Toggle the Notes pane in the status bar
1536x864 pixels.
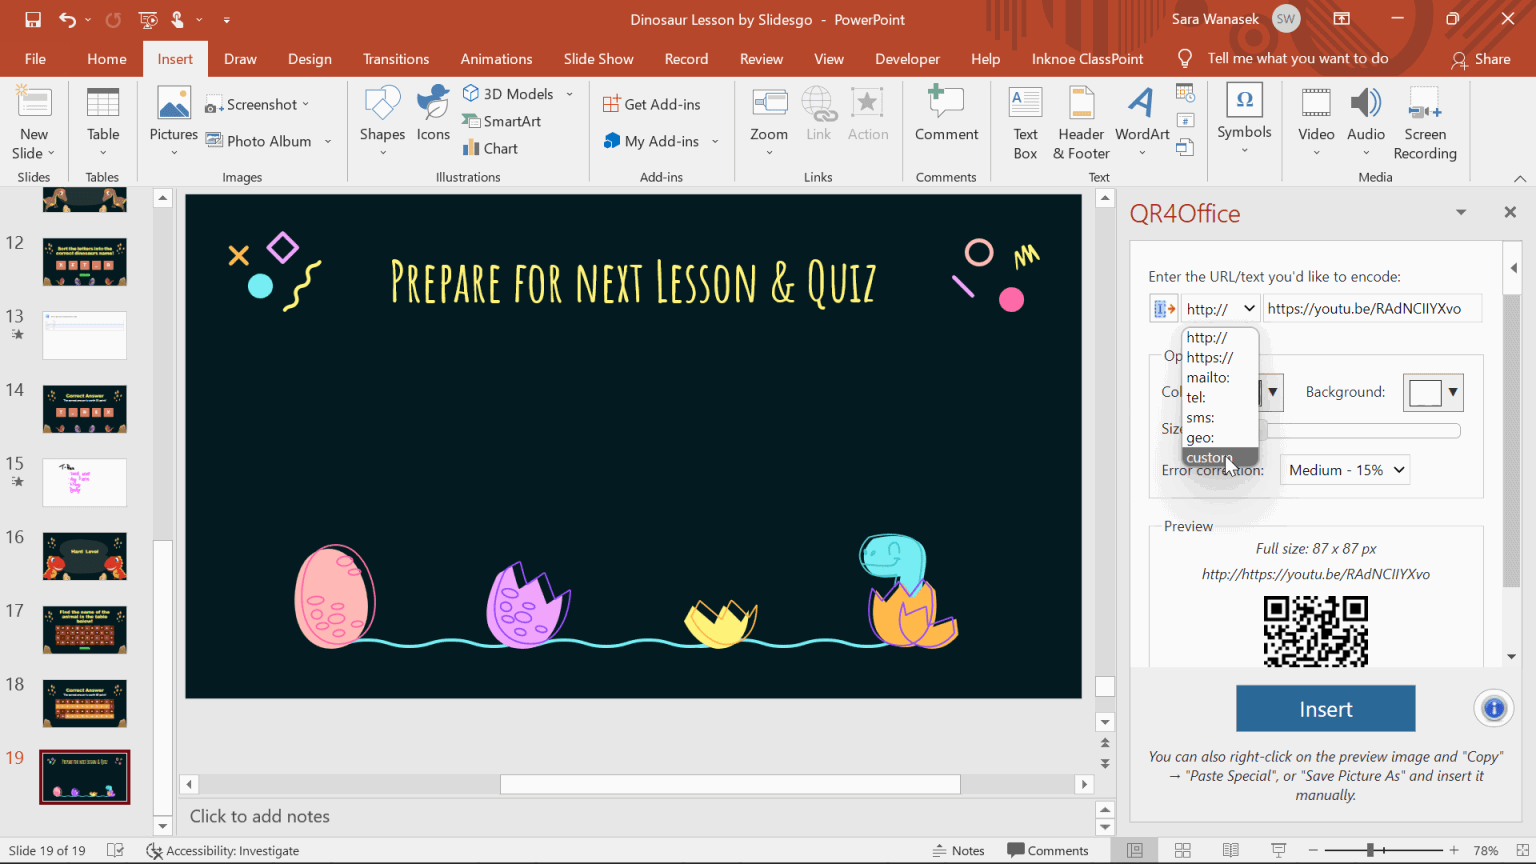[958, 850]
